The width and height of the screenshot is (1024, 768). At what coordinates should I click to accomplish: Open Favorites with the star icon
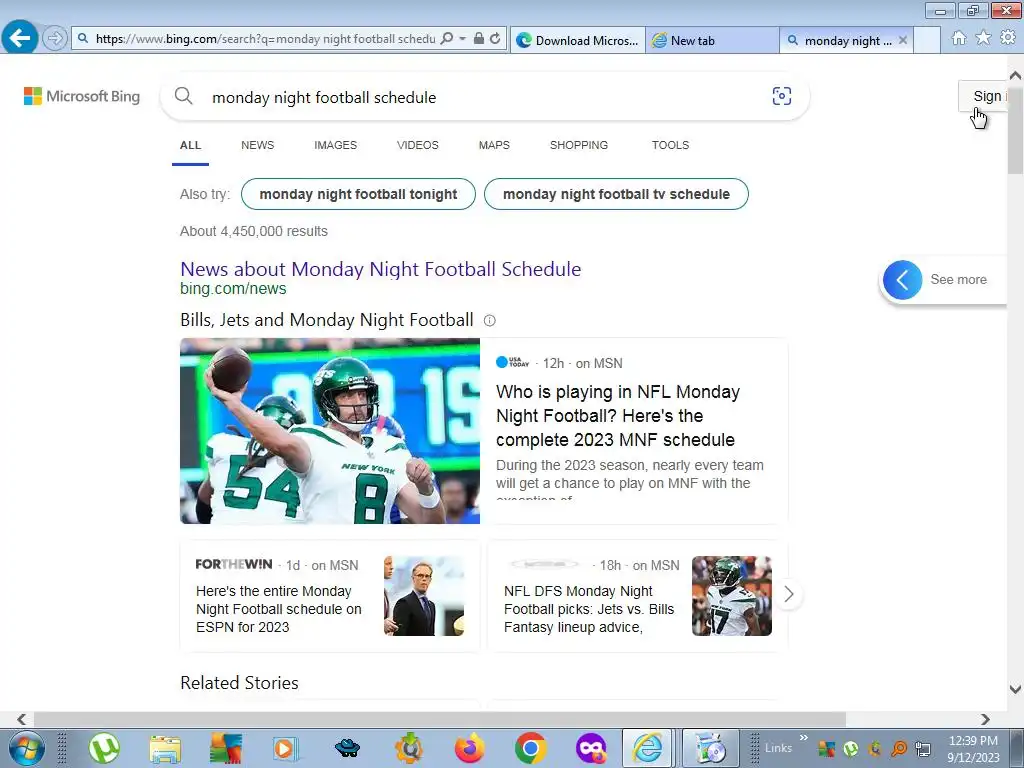983,38
